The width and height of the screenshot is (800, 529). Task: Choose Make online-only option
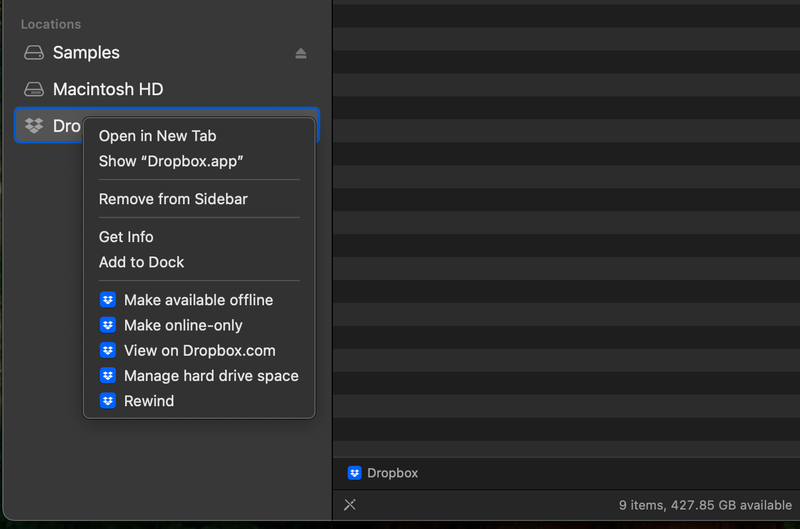pos(183,325)
